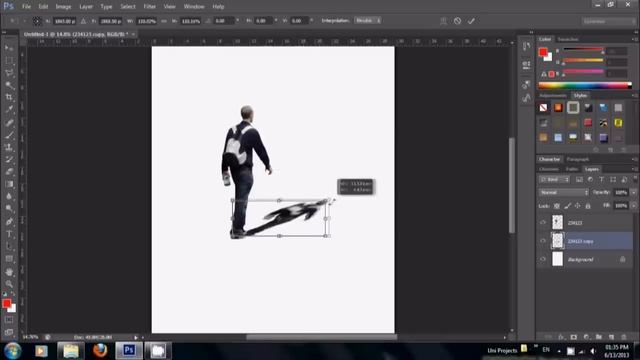Toggle lock position icon

click(578, 206)
